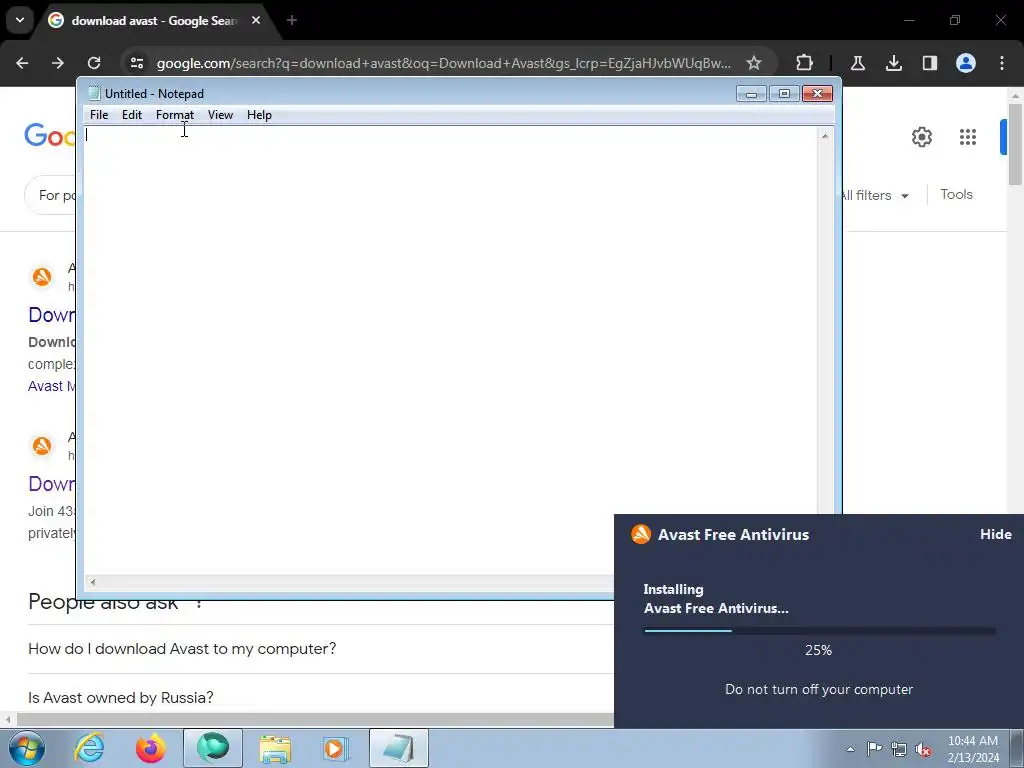The width and height of the screenshot is (1024, 768).
Task: Open Chrome Extensions puzzle icon
Action: 805,63
